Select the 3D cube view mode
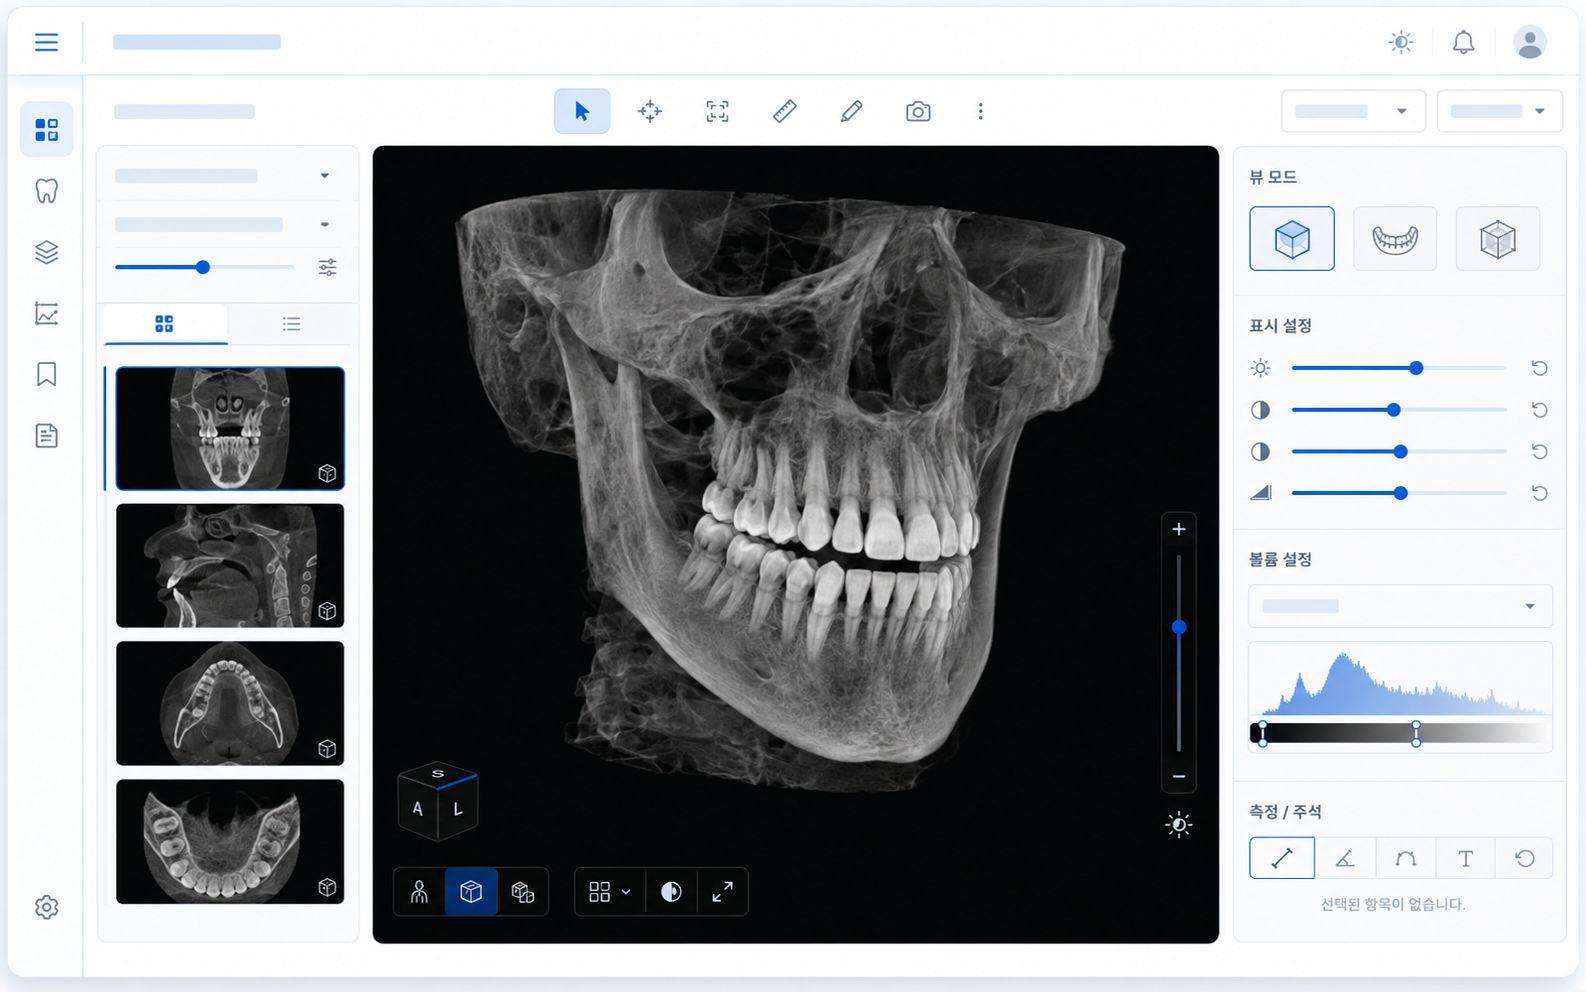The width and height of the screenshot is (1586, 992). tap(1292, 239)
